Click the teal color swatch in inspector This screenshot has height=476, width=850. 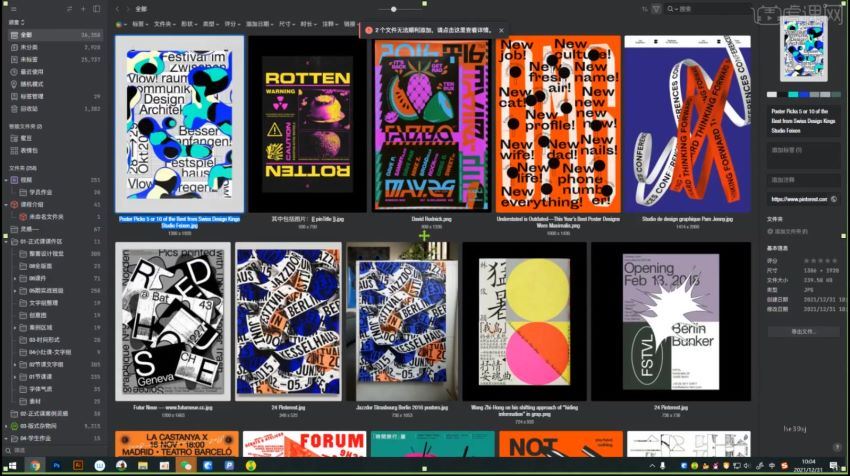point(793,94)
